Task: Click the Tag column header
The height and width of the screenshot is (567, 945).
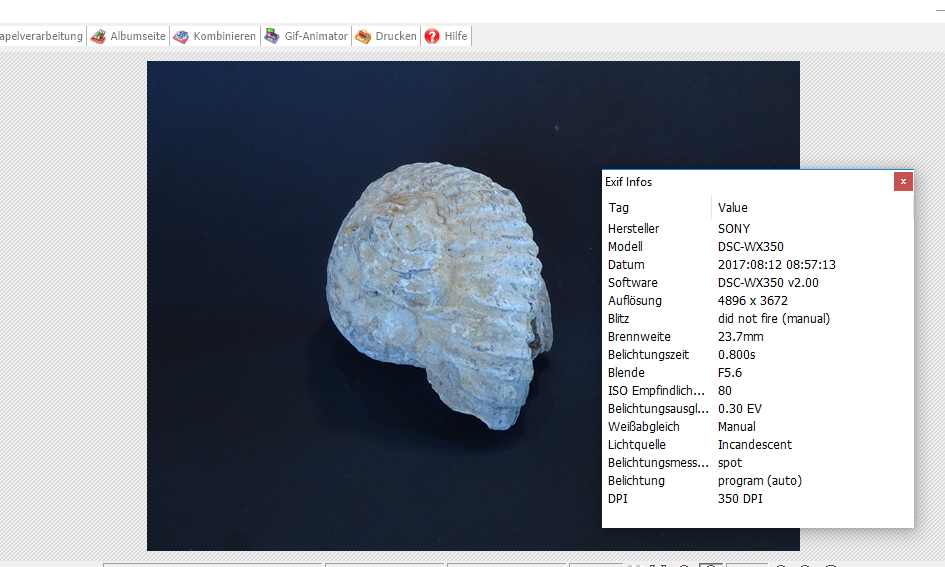Action: [619, 208]
